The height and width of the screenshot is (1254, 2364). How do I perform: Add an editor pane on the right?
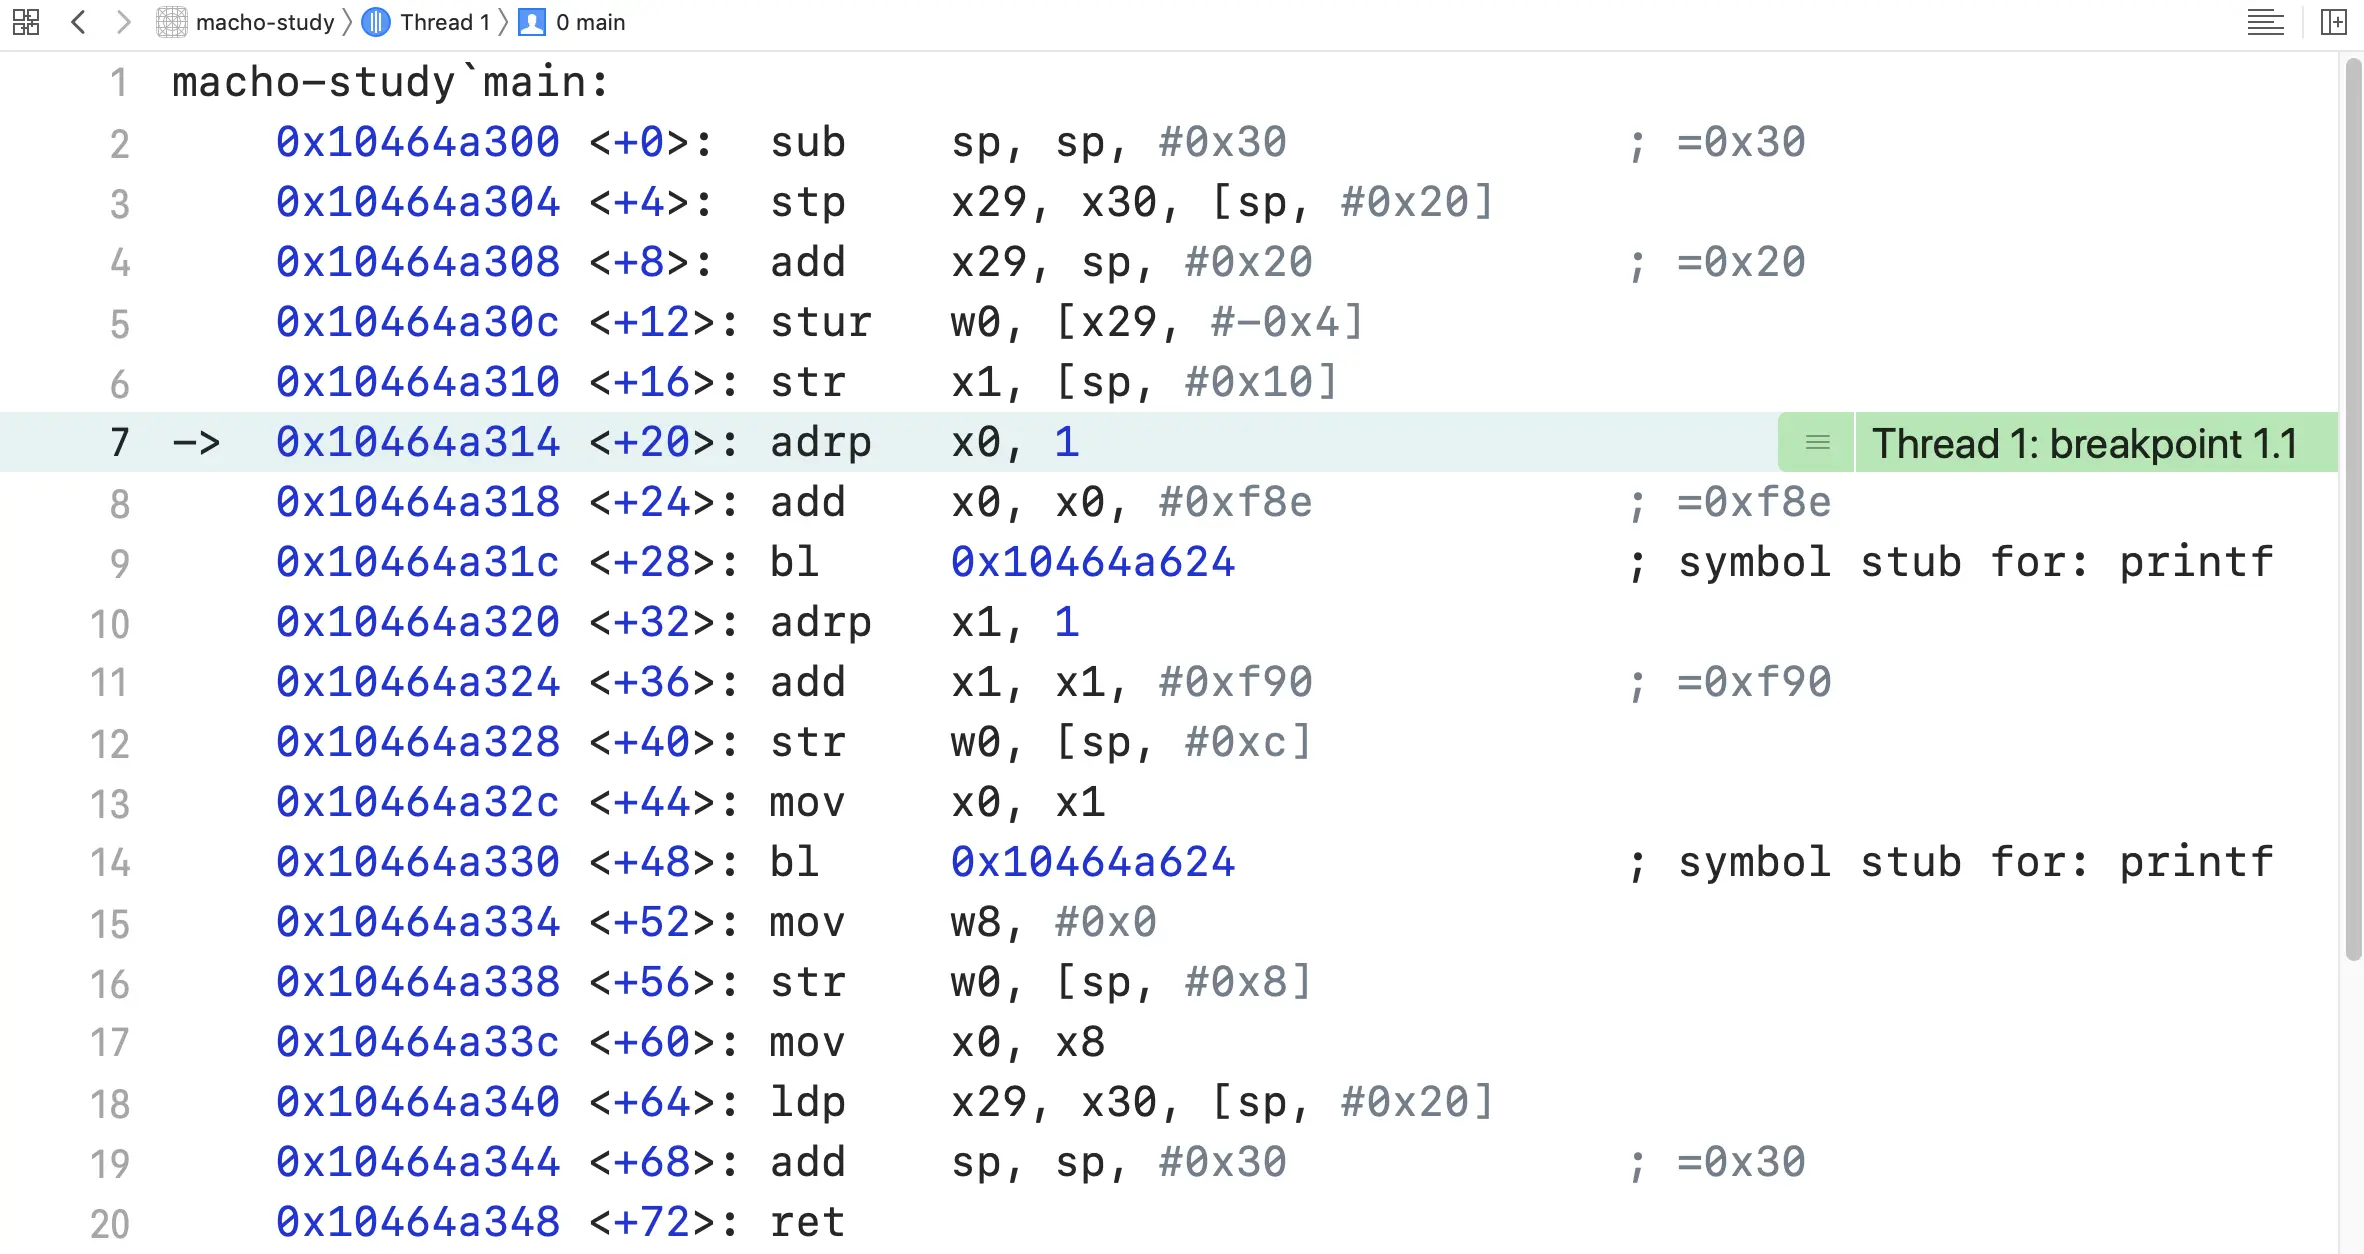(2334, 22)
